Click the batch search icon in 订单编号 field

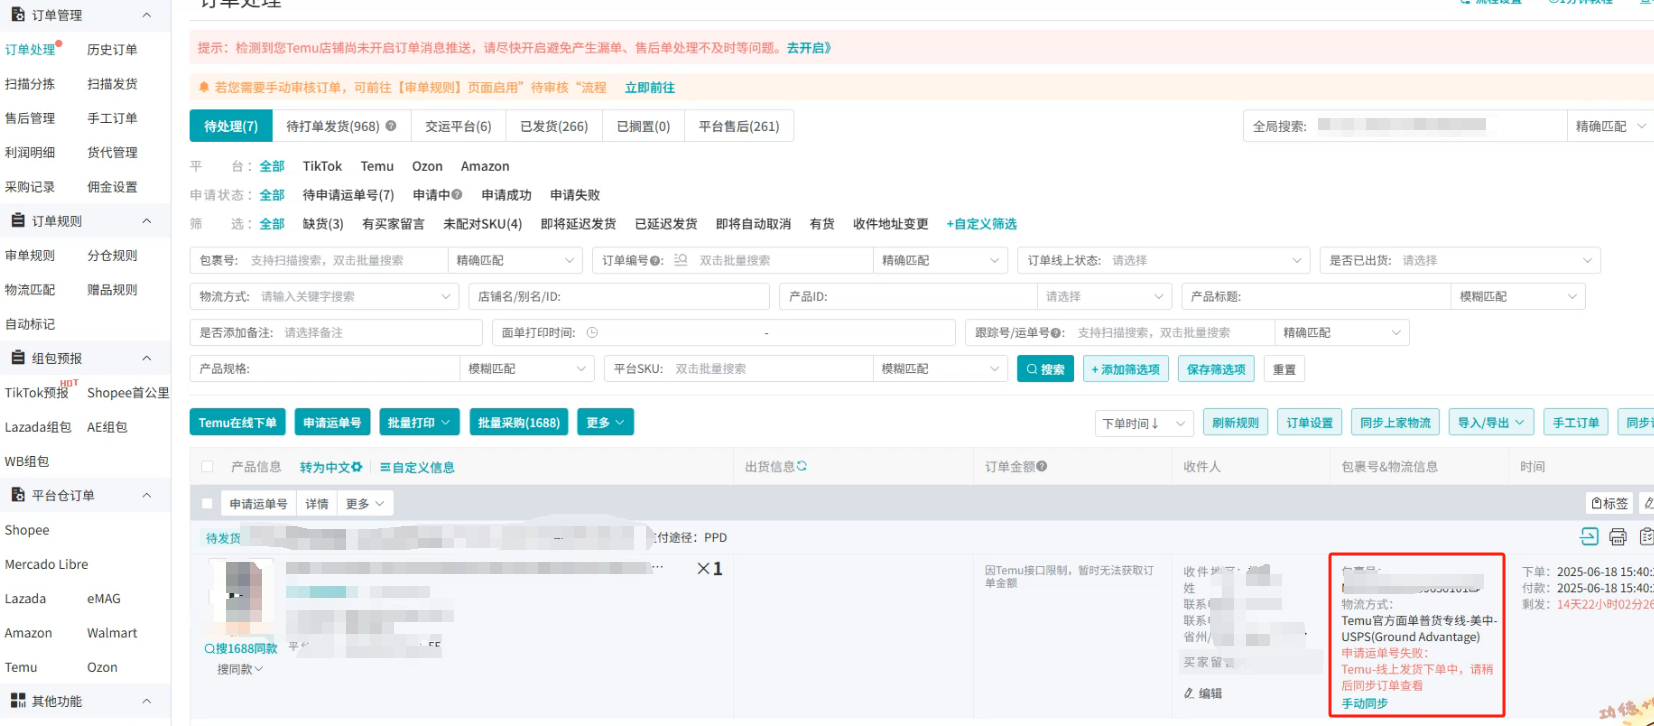[x=681, y=260]
